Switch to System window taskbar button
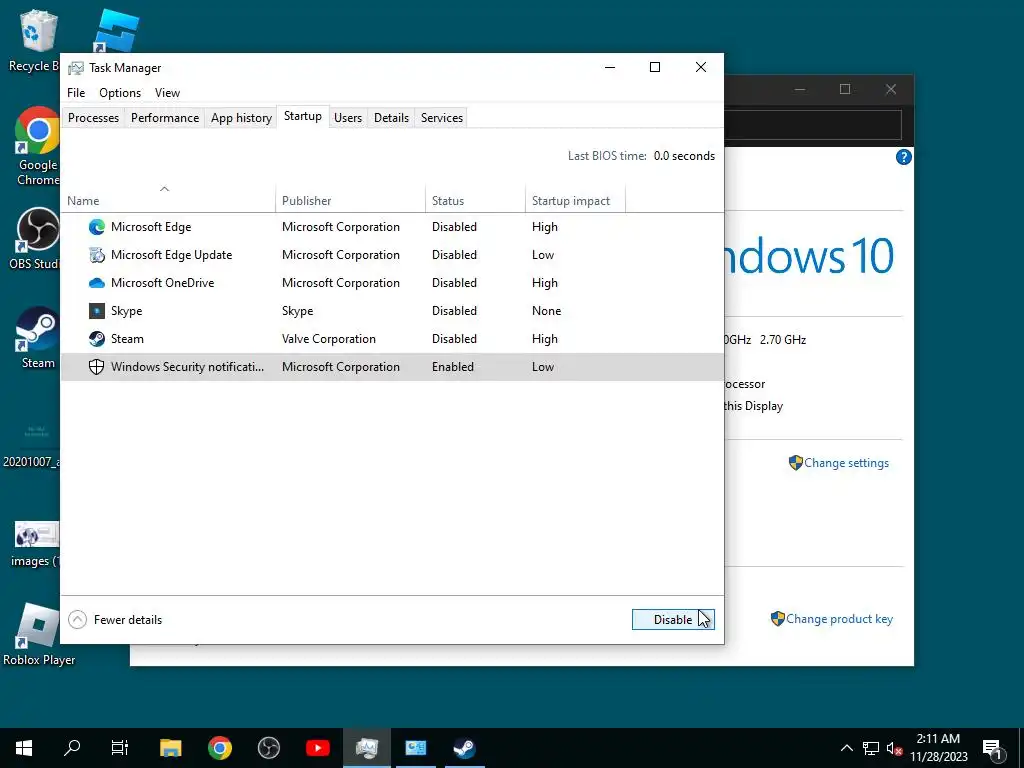 415,748
